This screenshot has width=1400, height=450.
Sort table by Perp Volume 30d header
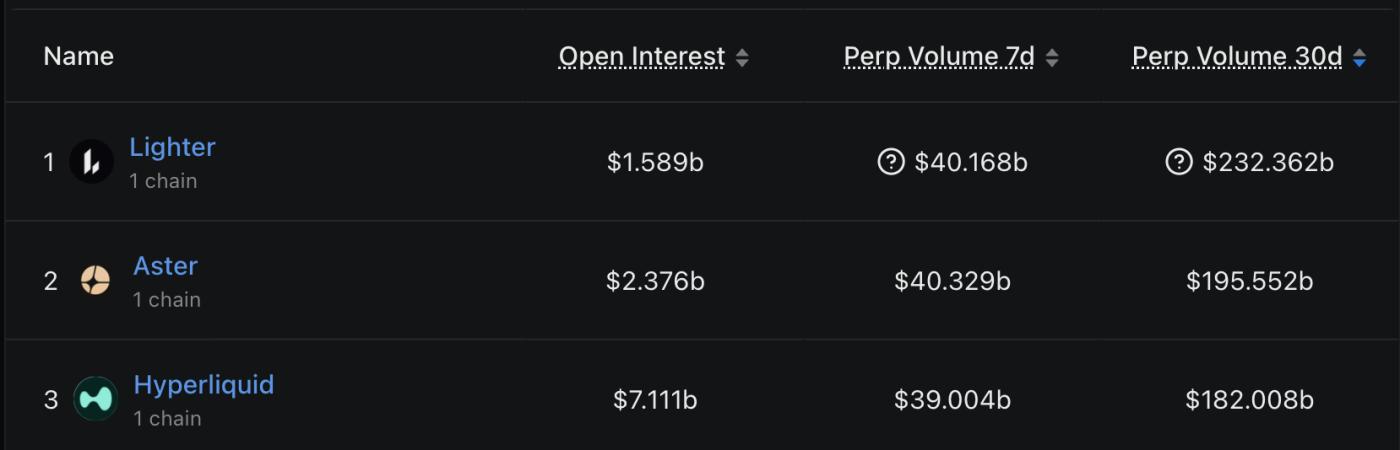click(1236, 57)
